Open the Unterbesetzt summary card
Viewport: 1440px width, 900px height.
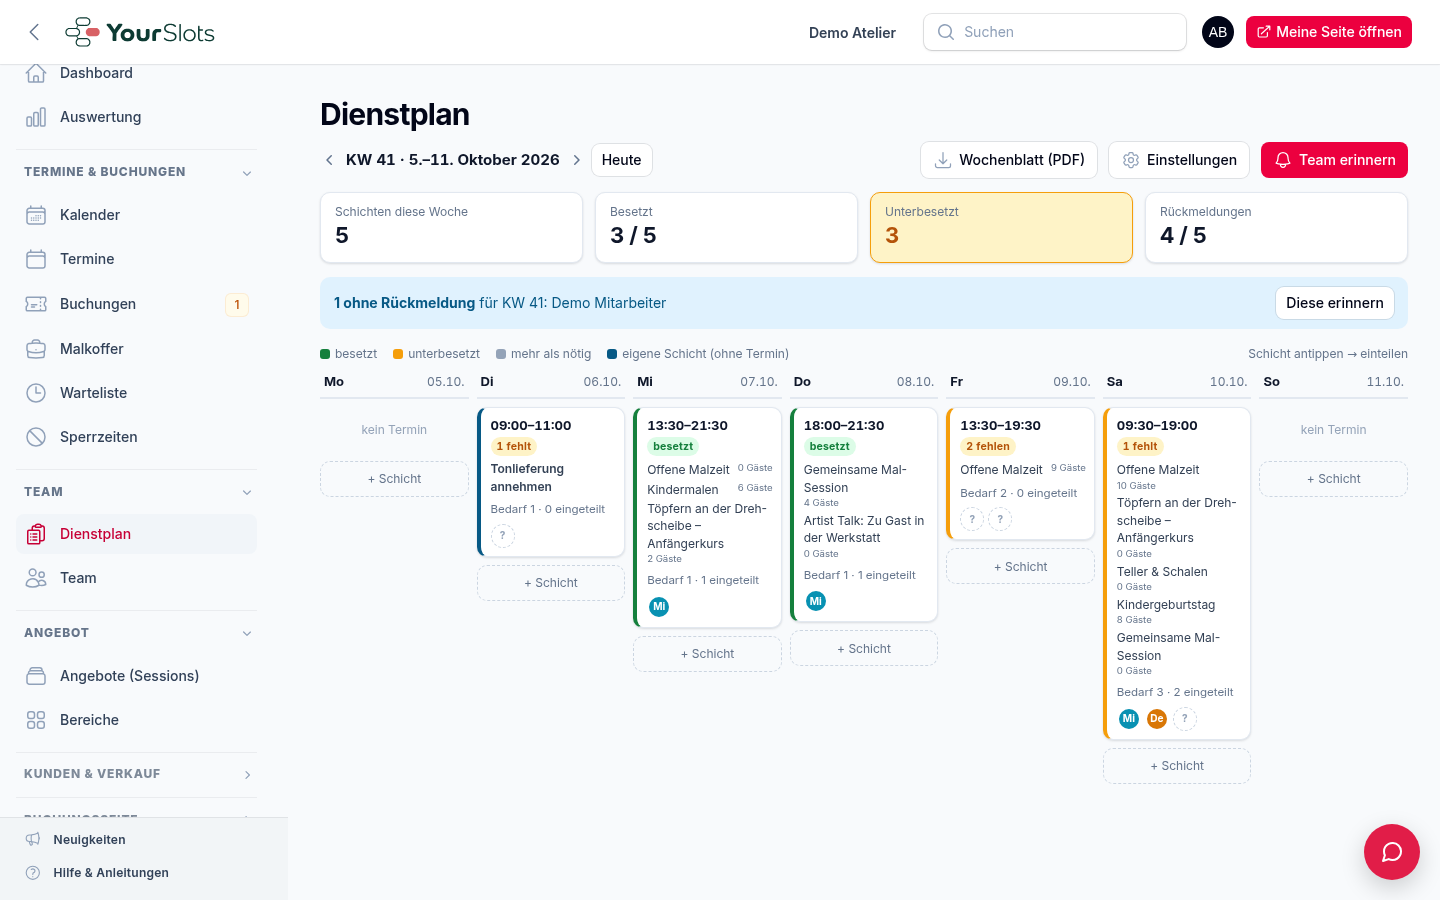tap(1001, 228)
